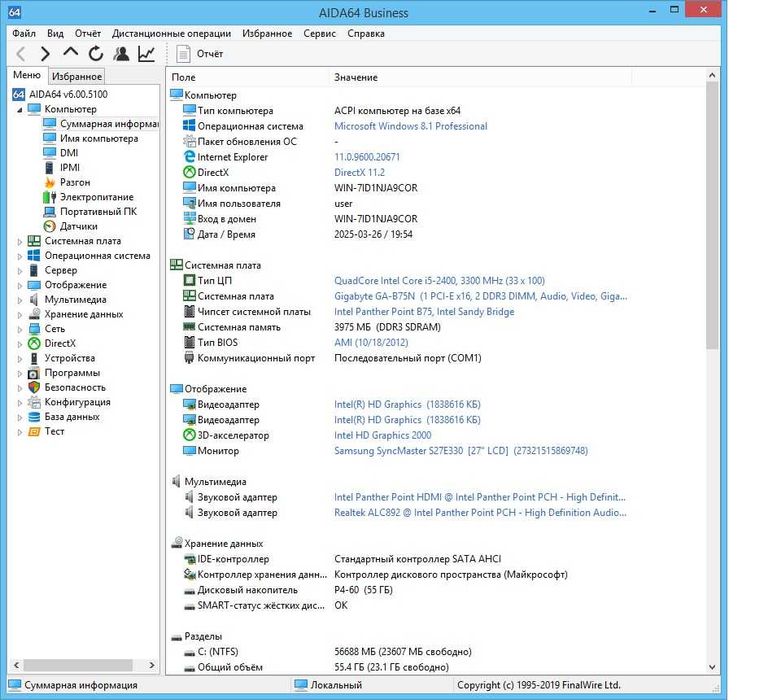Click the Системная память RAM icon
Viewport: 781px width, 700px height.
189,327
